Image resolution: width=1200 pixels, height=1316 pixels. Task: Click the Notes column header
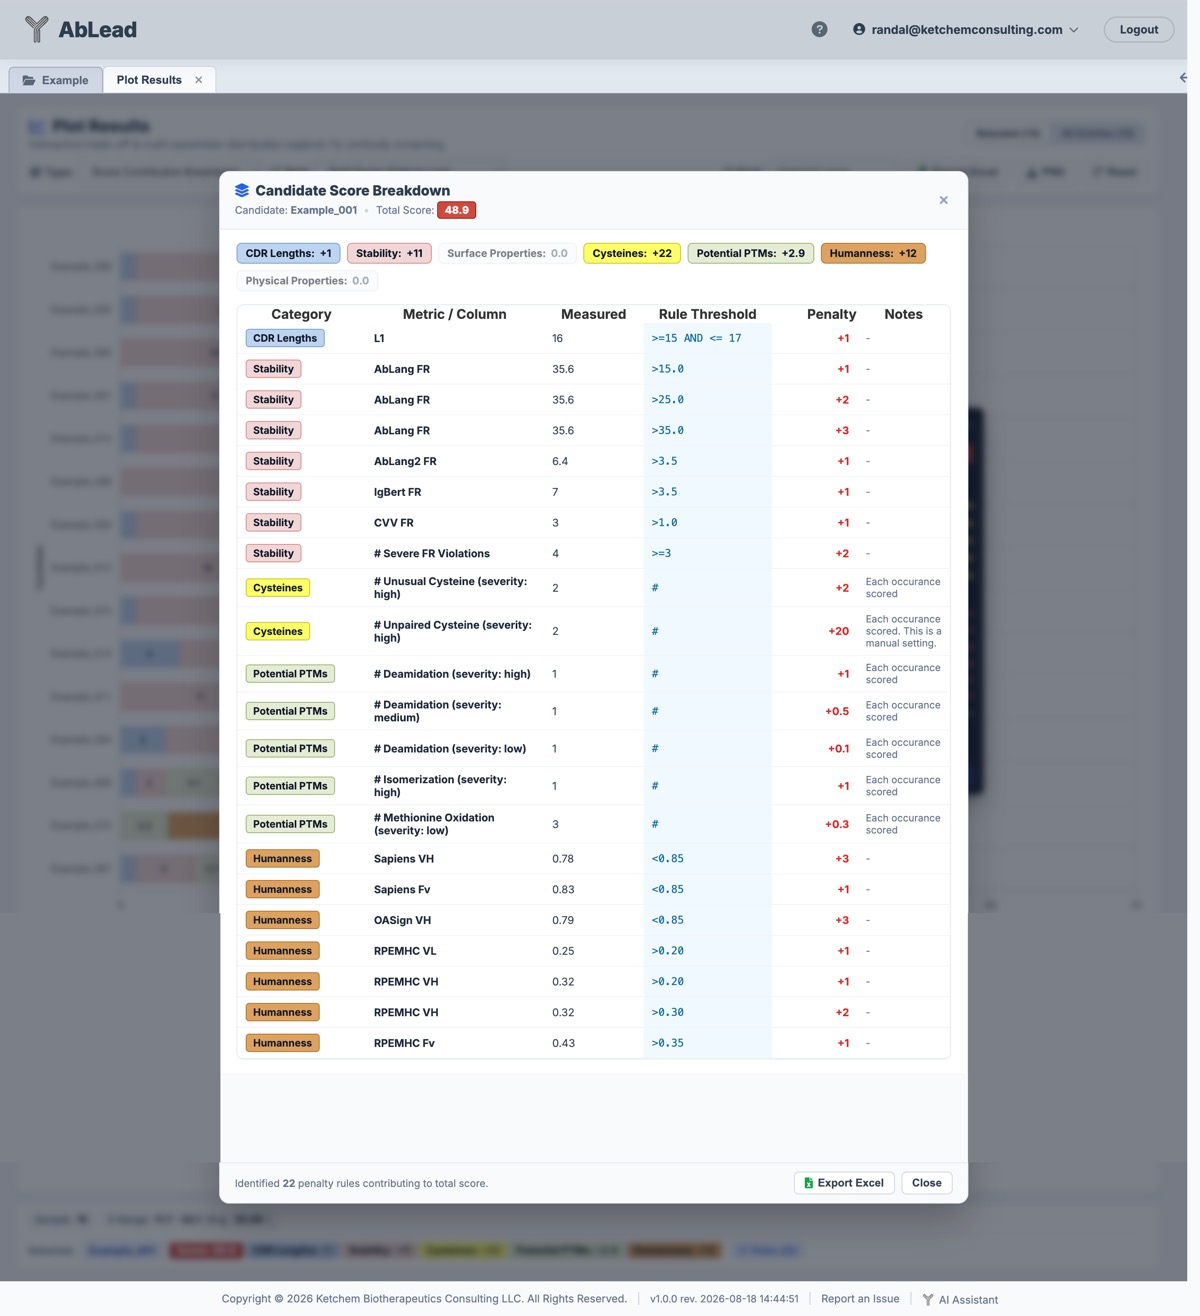903,314
